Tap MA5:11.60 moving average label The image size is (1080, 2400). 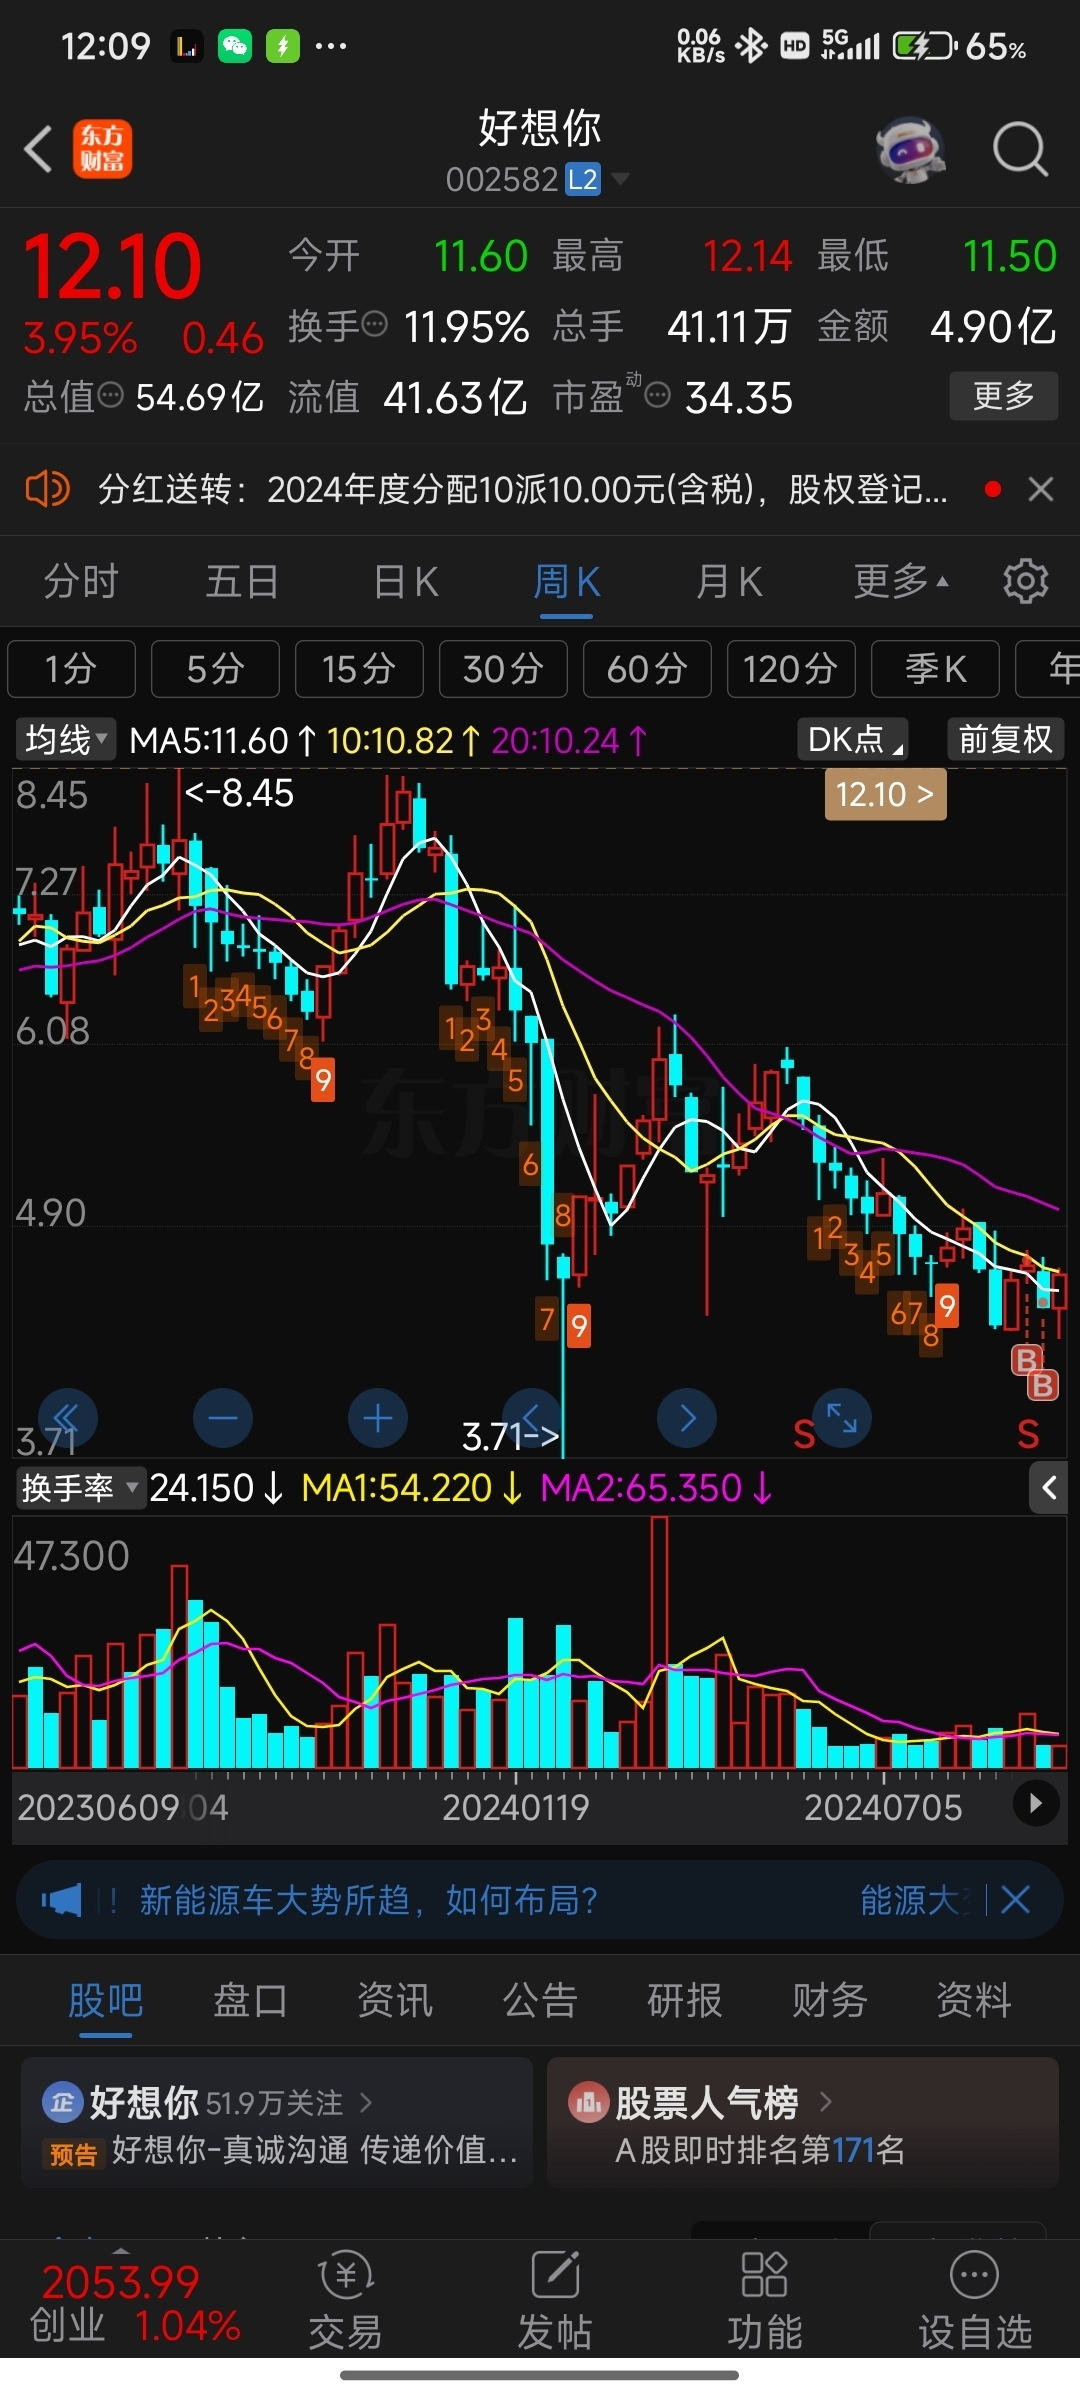208,741
